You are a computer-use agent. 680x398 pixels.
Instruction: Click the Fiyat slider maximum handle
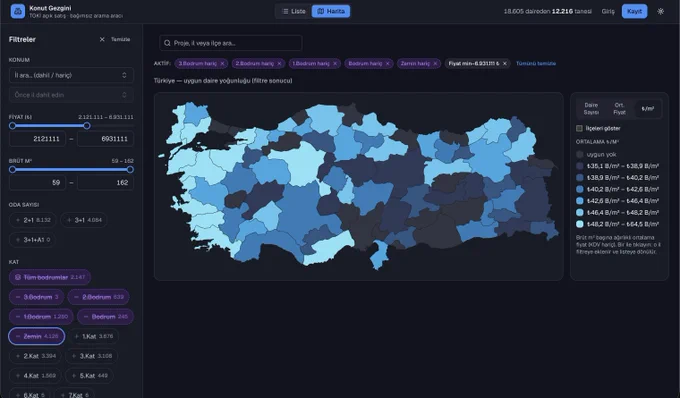[87, 126]
